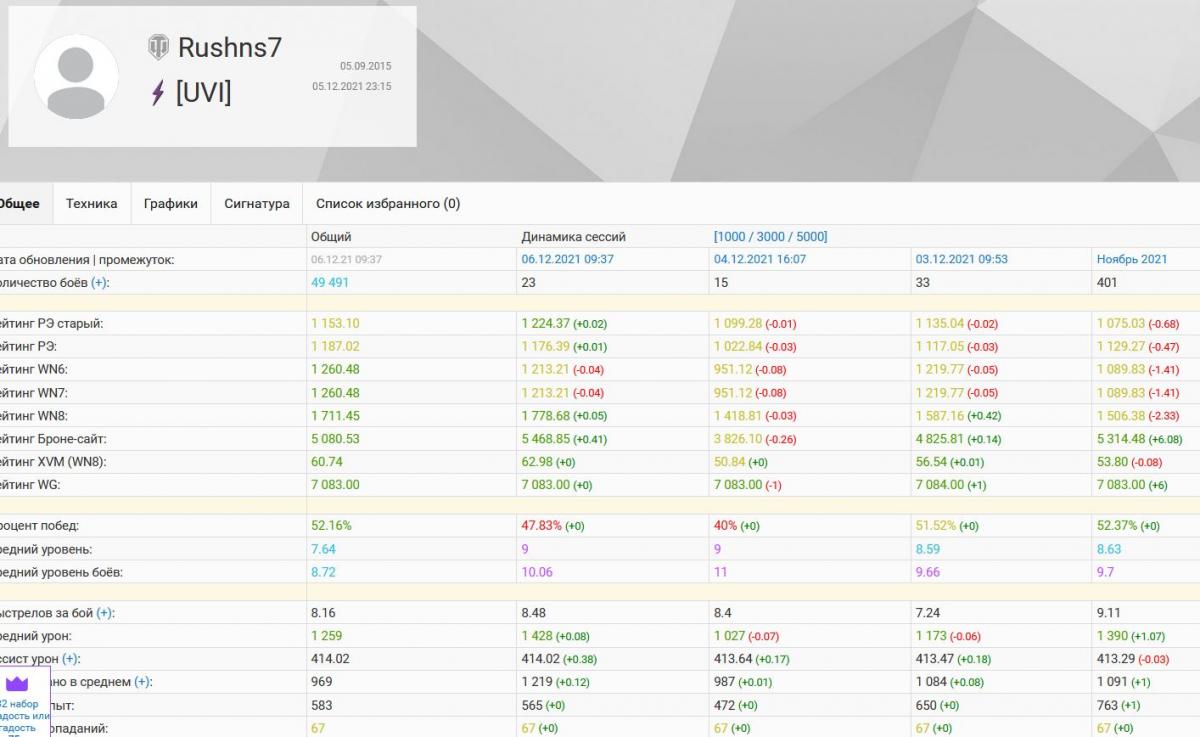
Task: Switch to the Сигнатура tab
Action: point(257,203)
